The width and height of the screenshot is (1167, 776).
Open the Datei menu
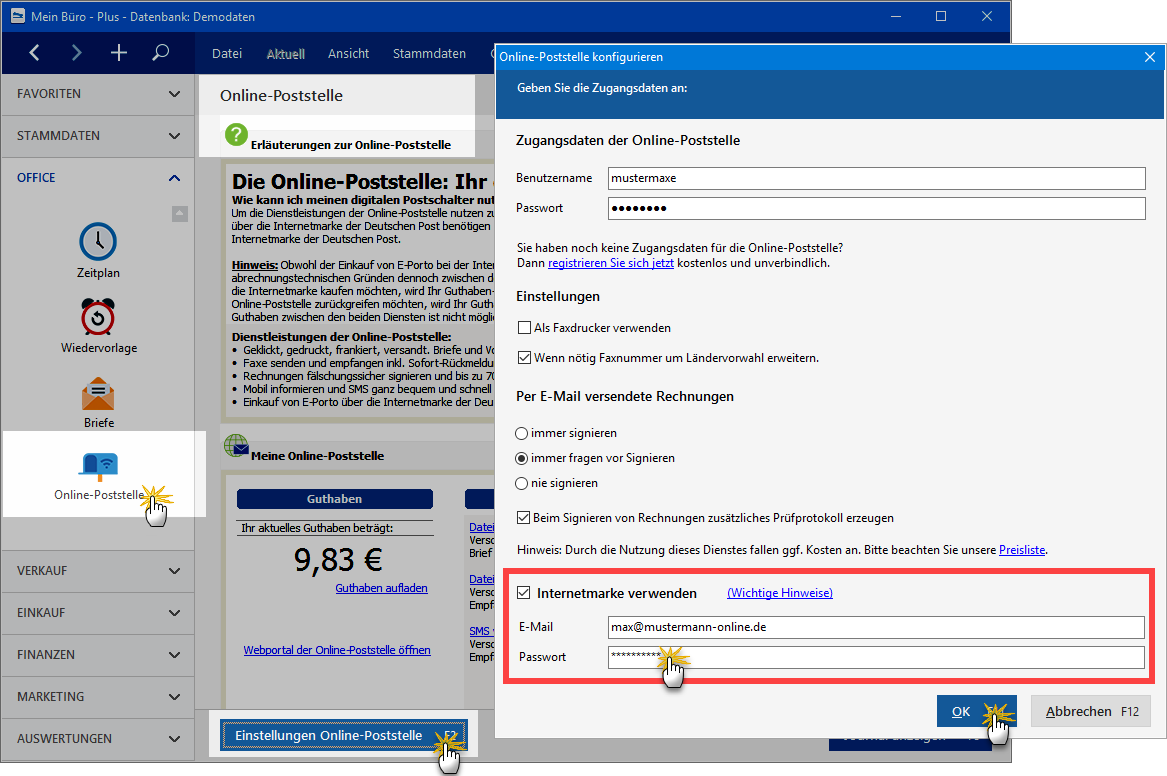[x=227, y=54]
